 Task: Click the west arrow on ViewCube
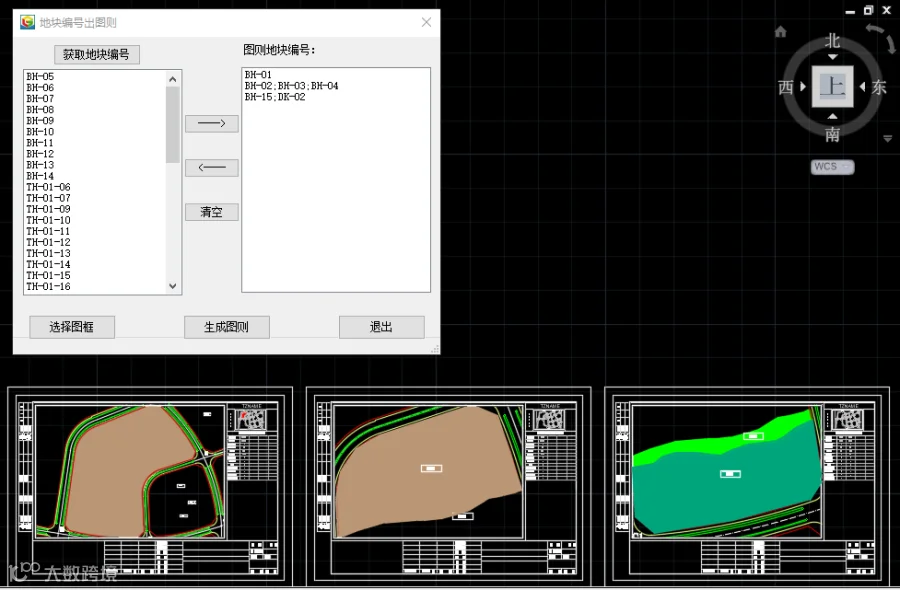click(803, 87)
